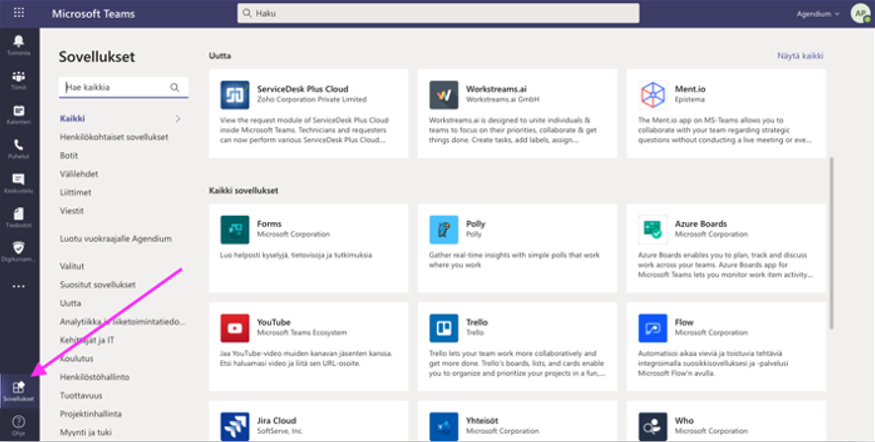The image size is (875, 442).
Task: Click Who app icon
Action: tap(653, 426)
